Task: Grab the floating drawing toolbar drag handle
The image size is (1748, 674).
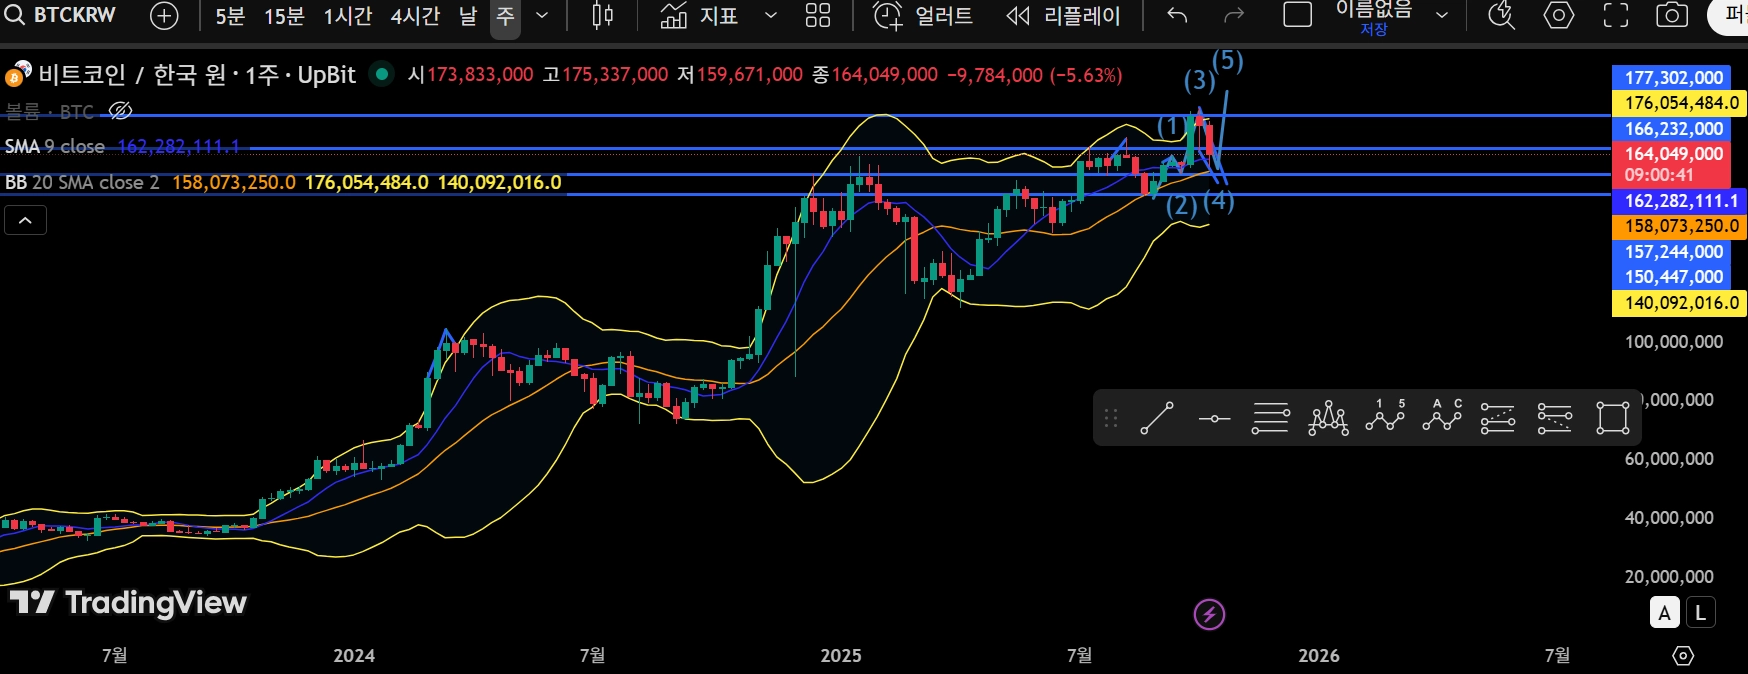Action: (x=1111, y=418)
